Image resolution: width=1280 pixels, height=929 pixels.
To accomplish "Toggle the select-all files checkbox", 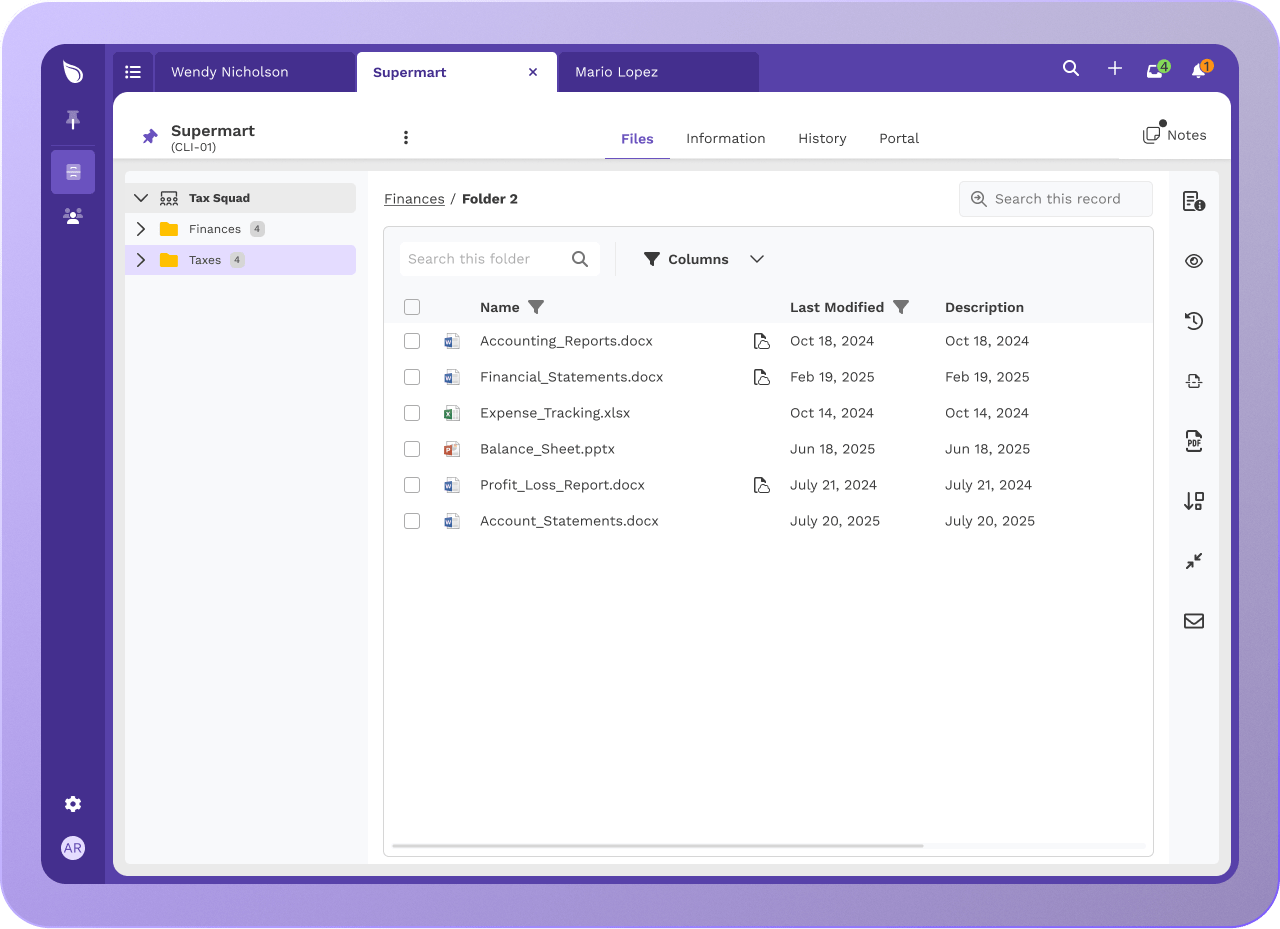I will (x=412, y=307).
